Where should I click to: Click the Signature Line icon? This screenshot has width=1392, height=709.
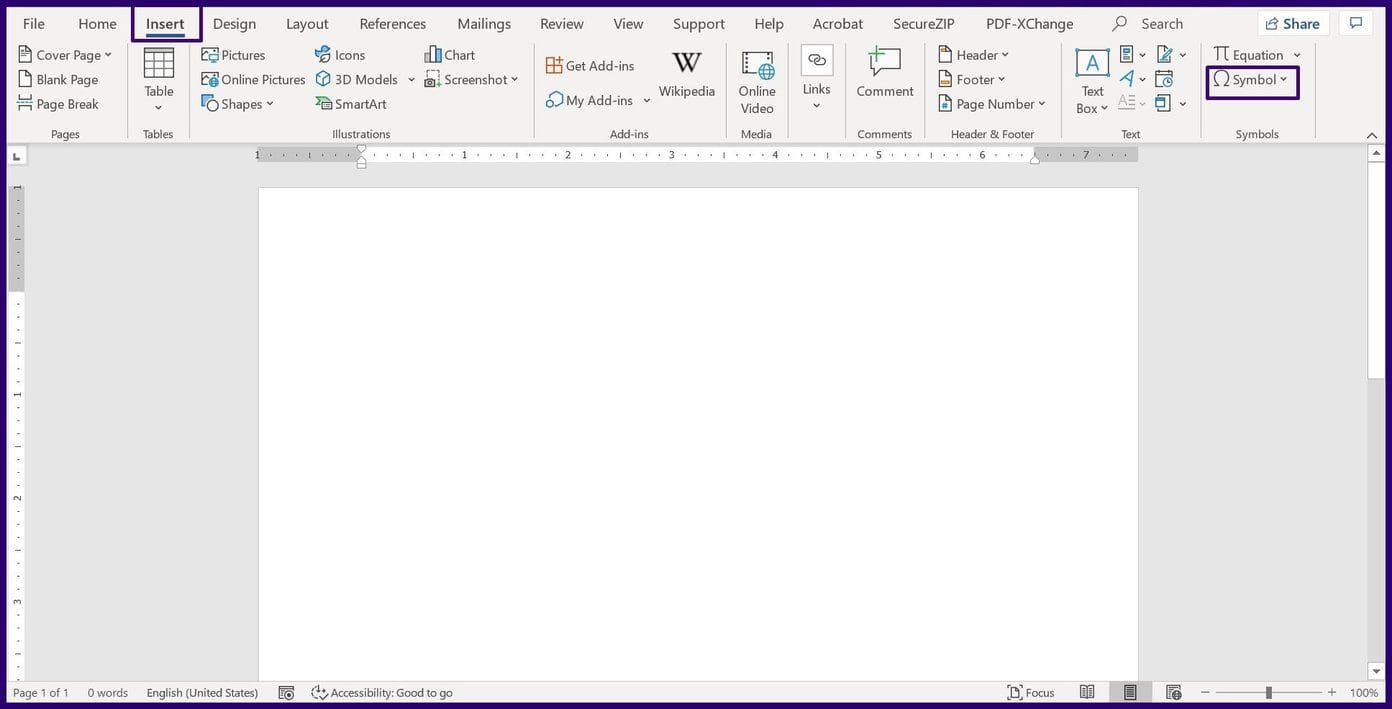pyautogui.click(x=1164, y=55)
